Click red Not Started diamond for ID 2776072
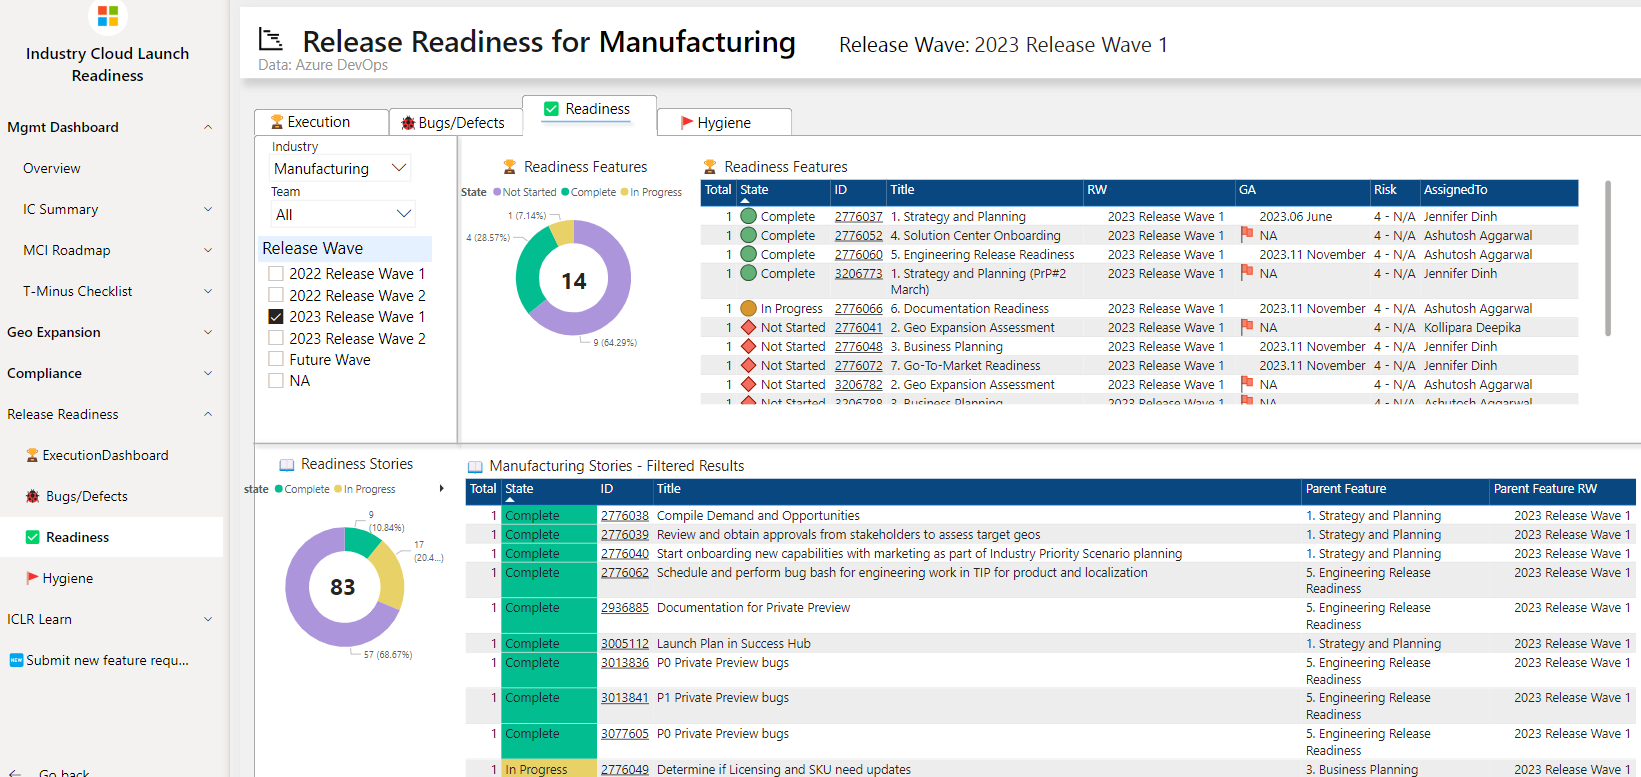This screenshot has height=777, width=1641. (748, 365)
